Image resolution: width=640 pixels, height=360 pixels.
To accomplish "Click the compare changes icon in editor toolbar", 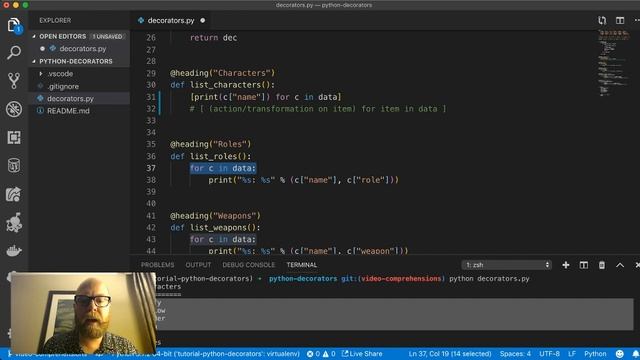I will (x=602, y=20).
